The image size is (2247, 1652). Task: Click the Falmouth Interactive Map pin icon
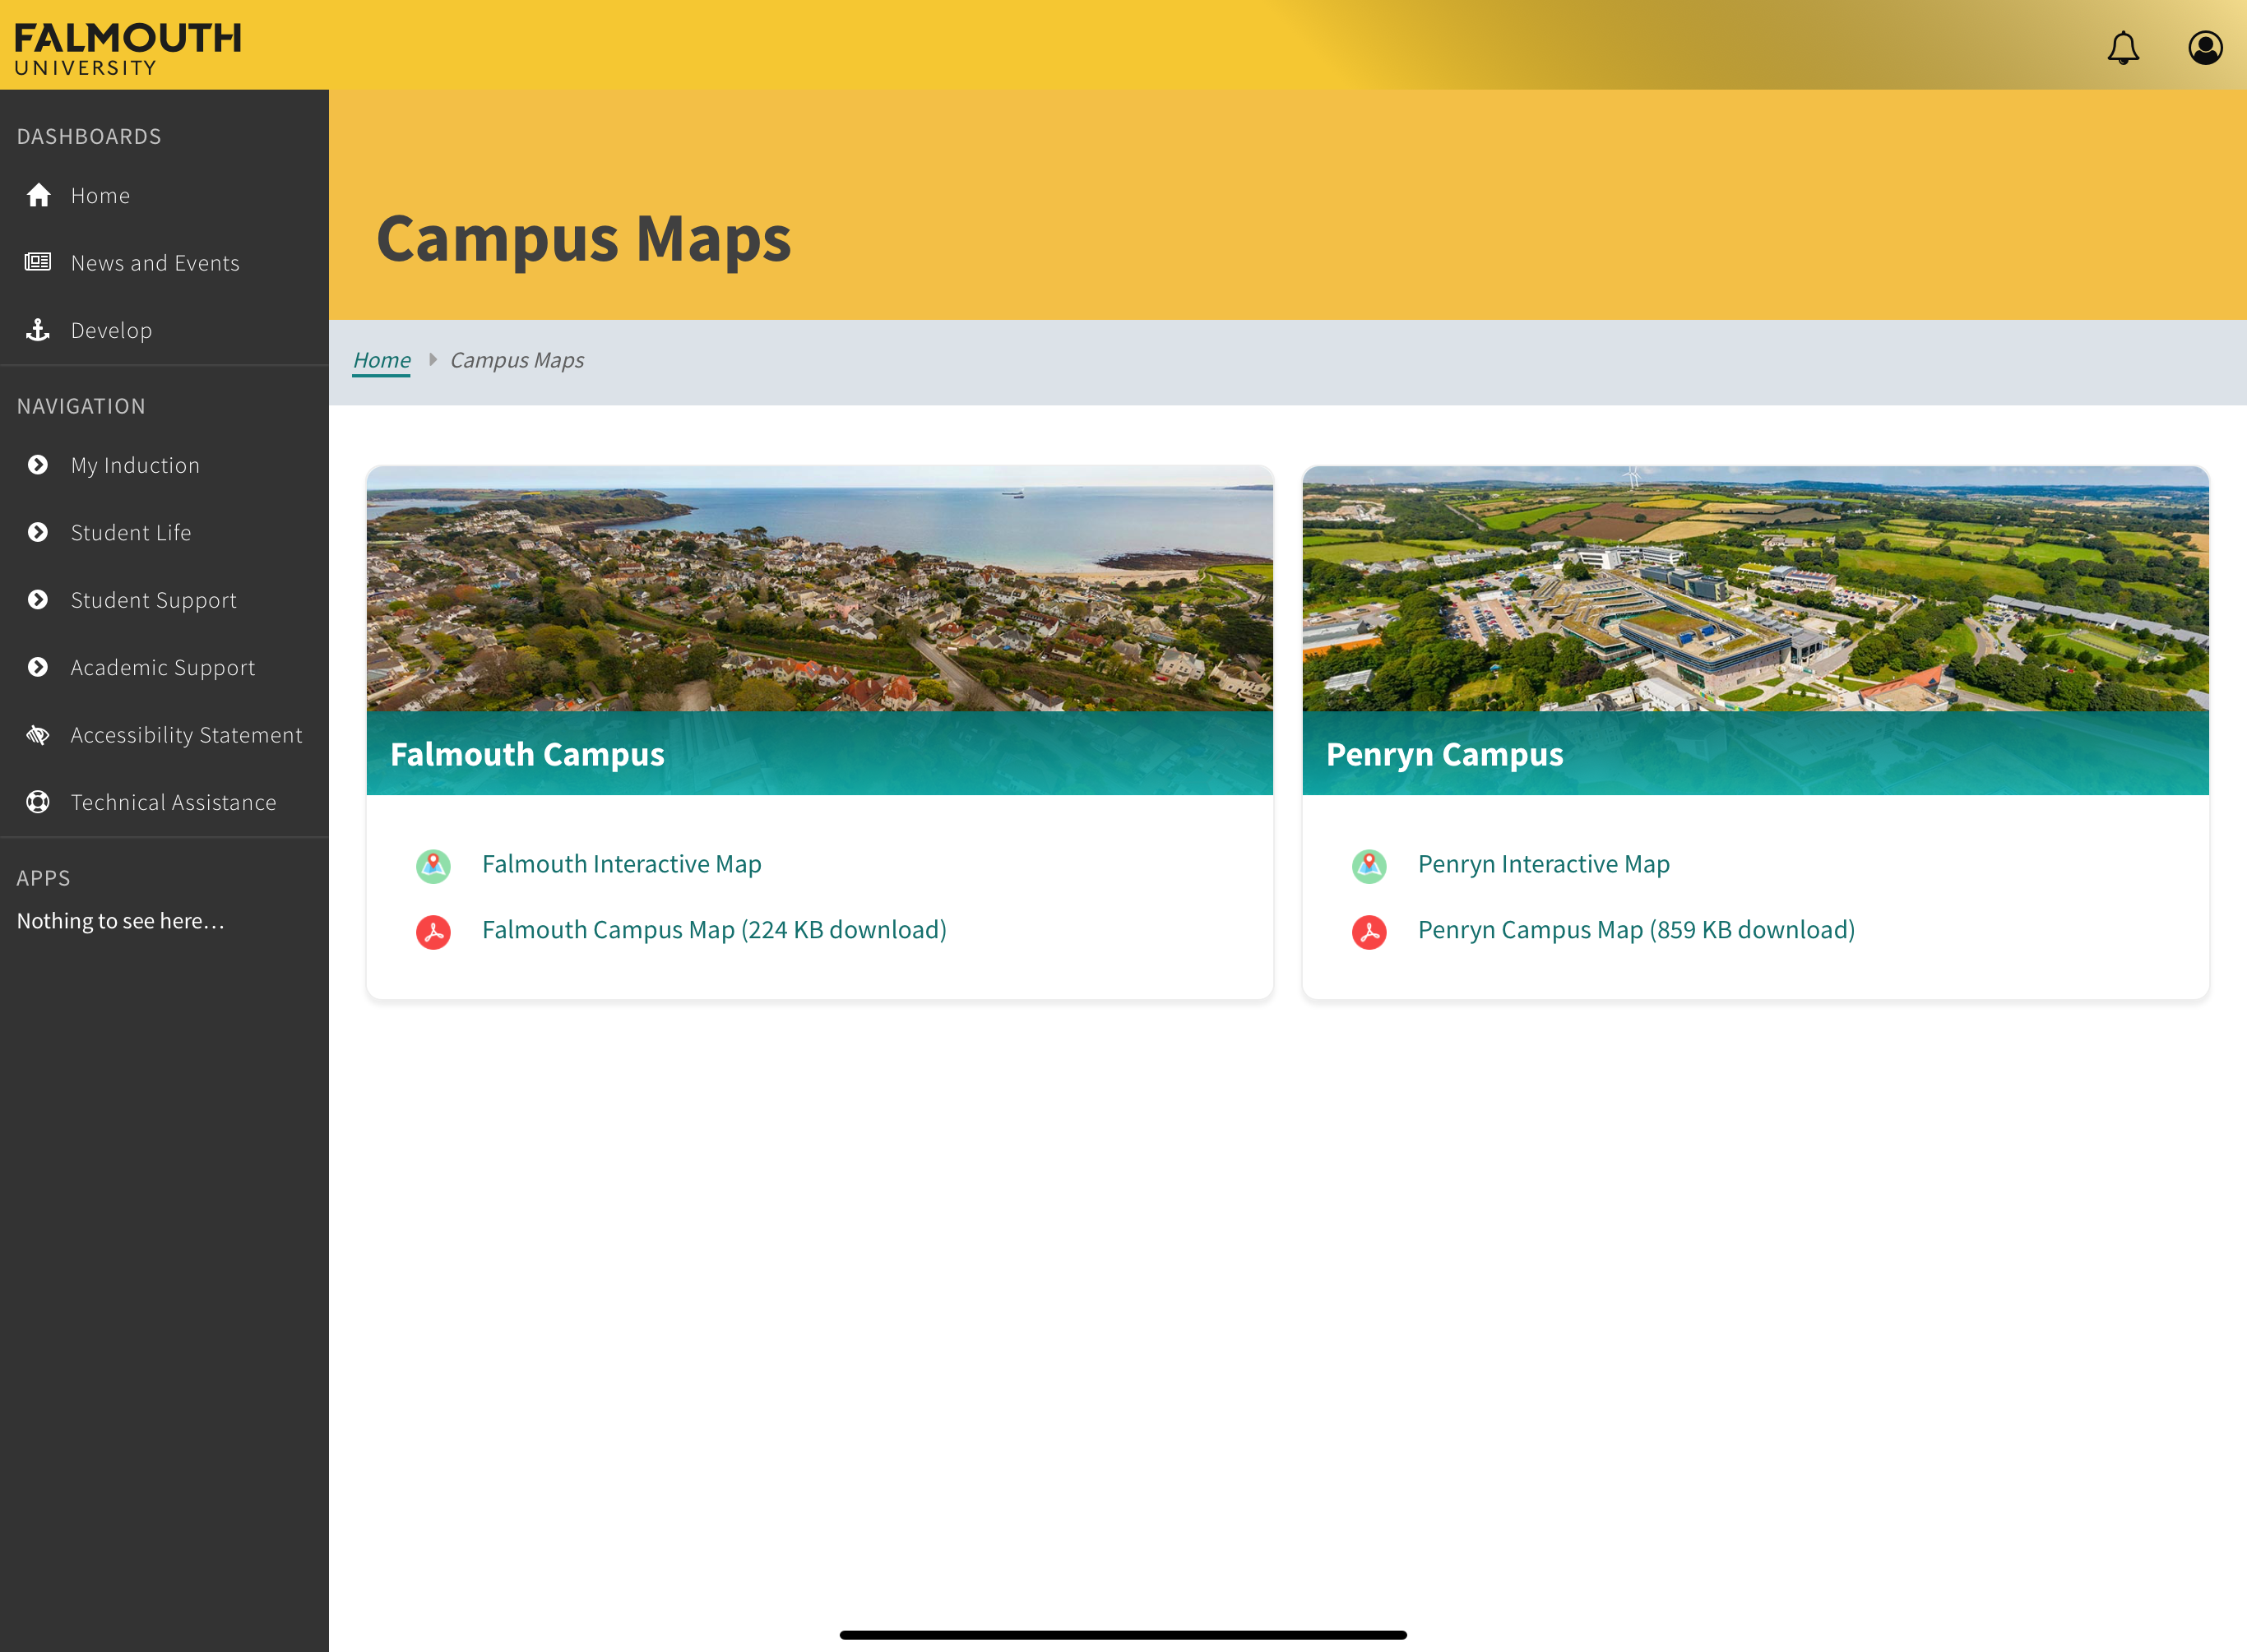tap(433, 865)
